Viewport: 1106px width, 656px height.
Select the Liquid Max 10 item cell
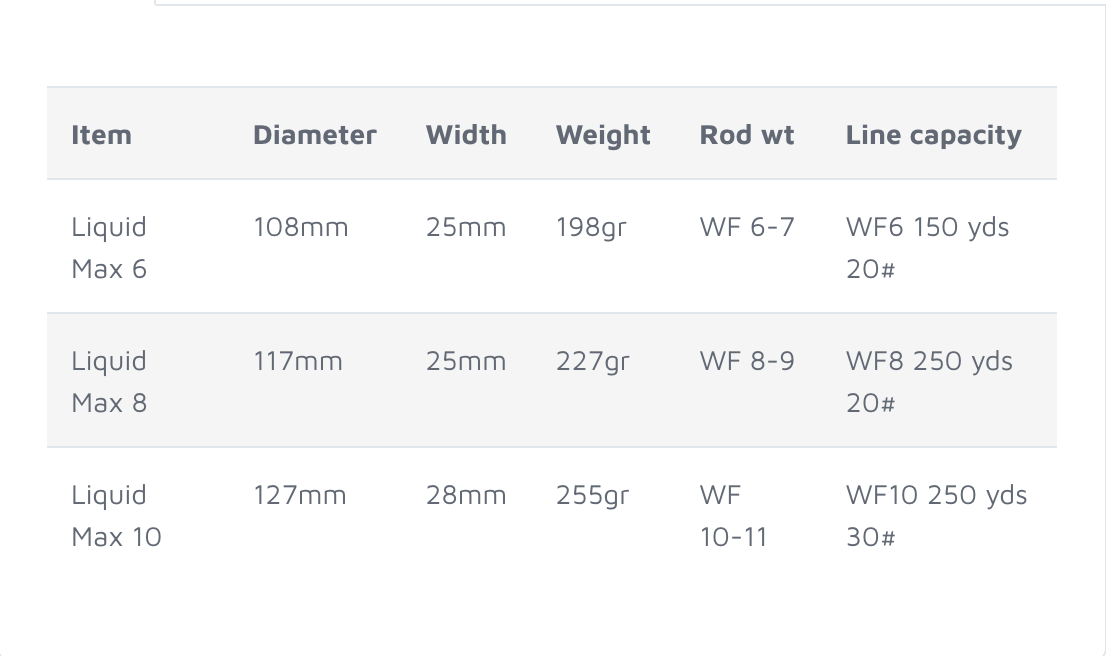[x=116, y=516]
